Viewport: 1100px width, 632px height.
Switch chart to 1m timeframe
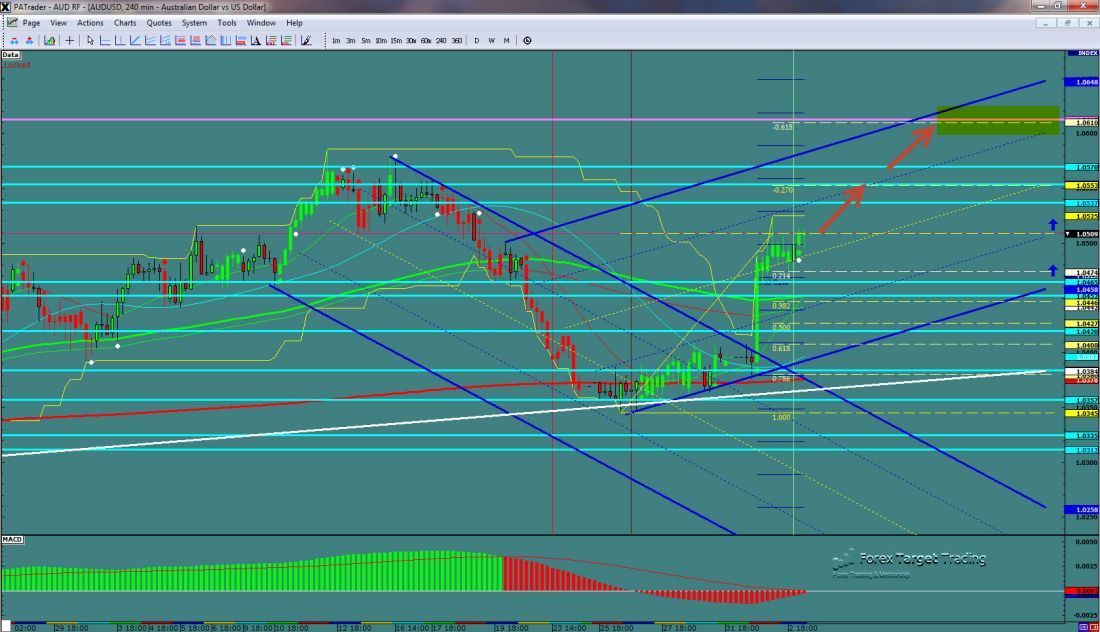(336, 41)
